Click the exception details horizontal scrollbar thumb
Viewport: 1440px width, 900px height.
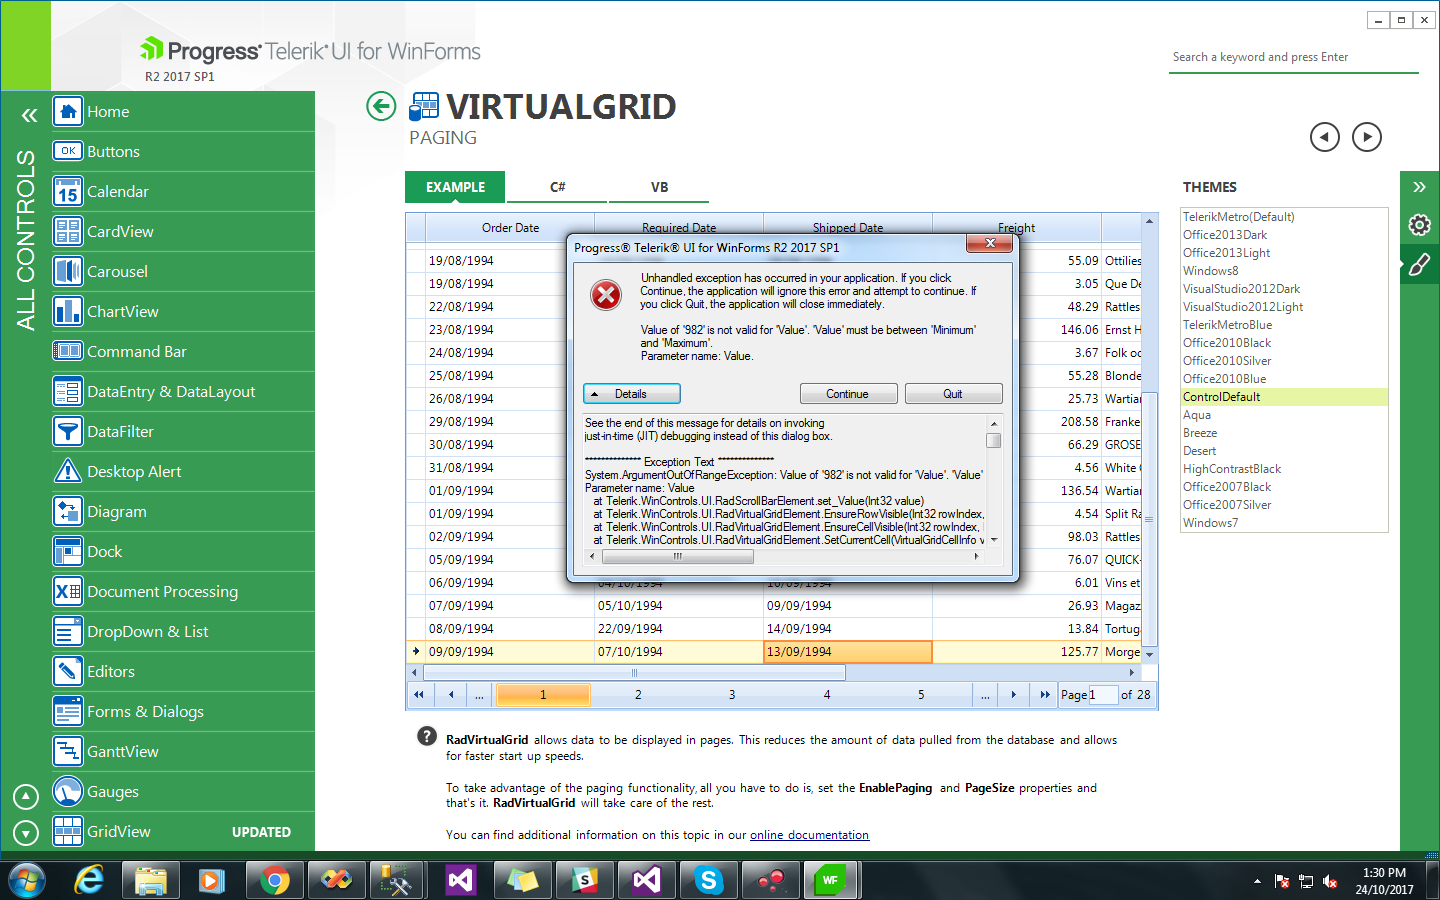(x=677, y=557)
